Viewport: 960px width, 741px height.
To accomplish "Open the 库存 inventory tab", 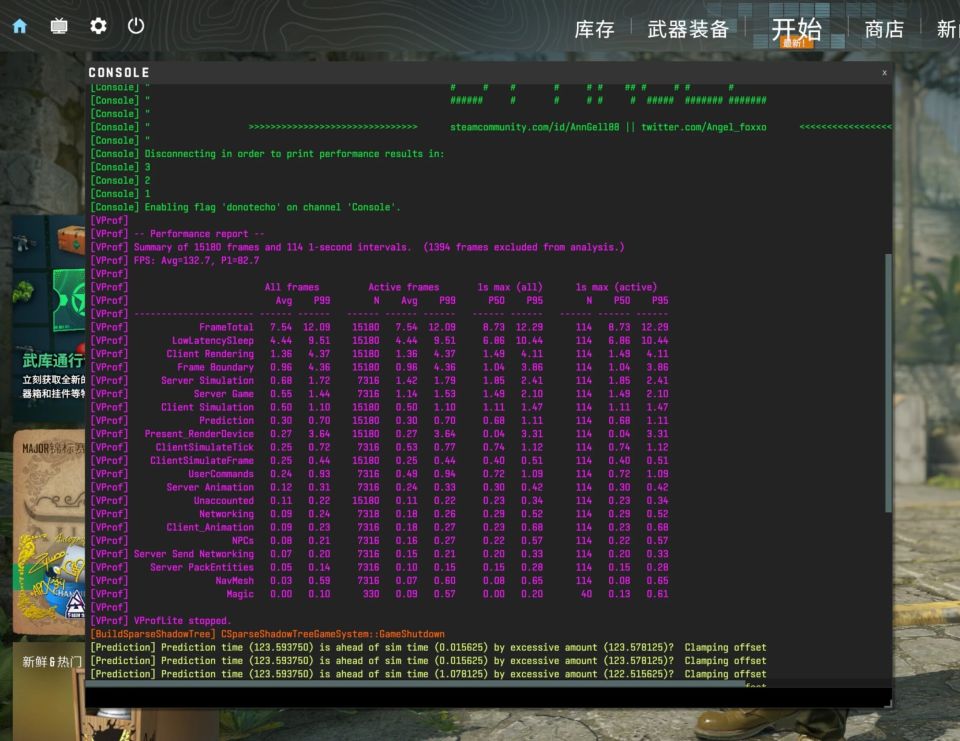I will click(x=594, y=29).
